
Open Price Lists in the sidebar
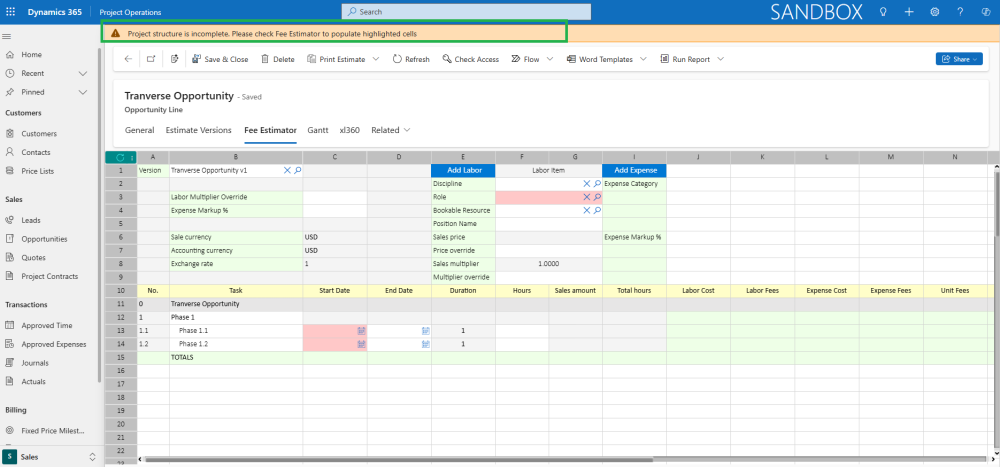(x=38, y=171)
